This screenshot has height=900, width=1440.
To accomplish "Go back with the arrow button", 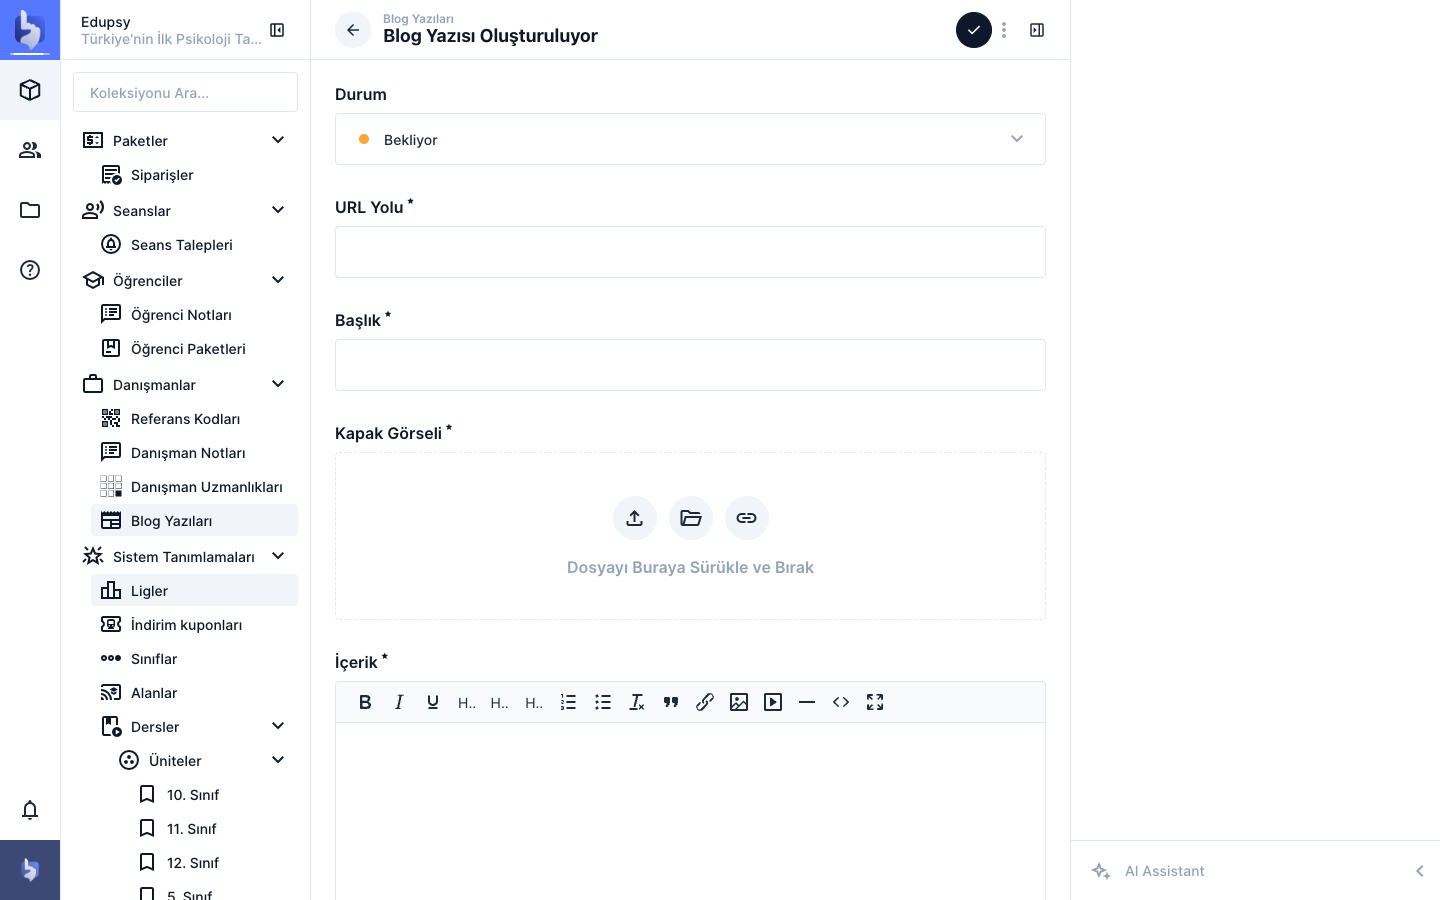I will point(353,30).
